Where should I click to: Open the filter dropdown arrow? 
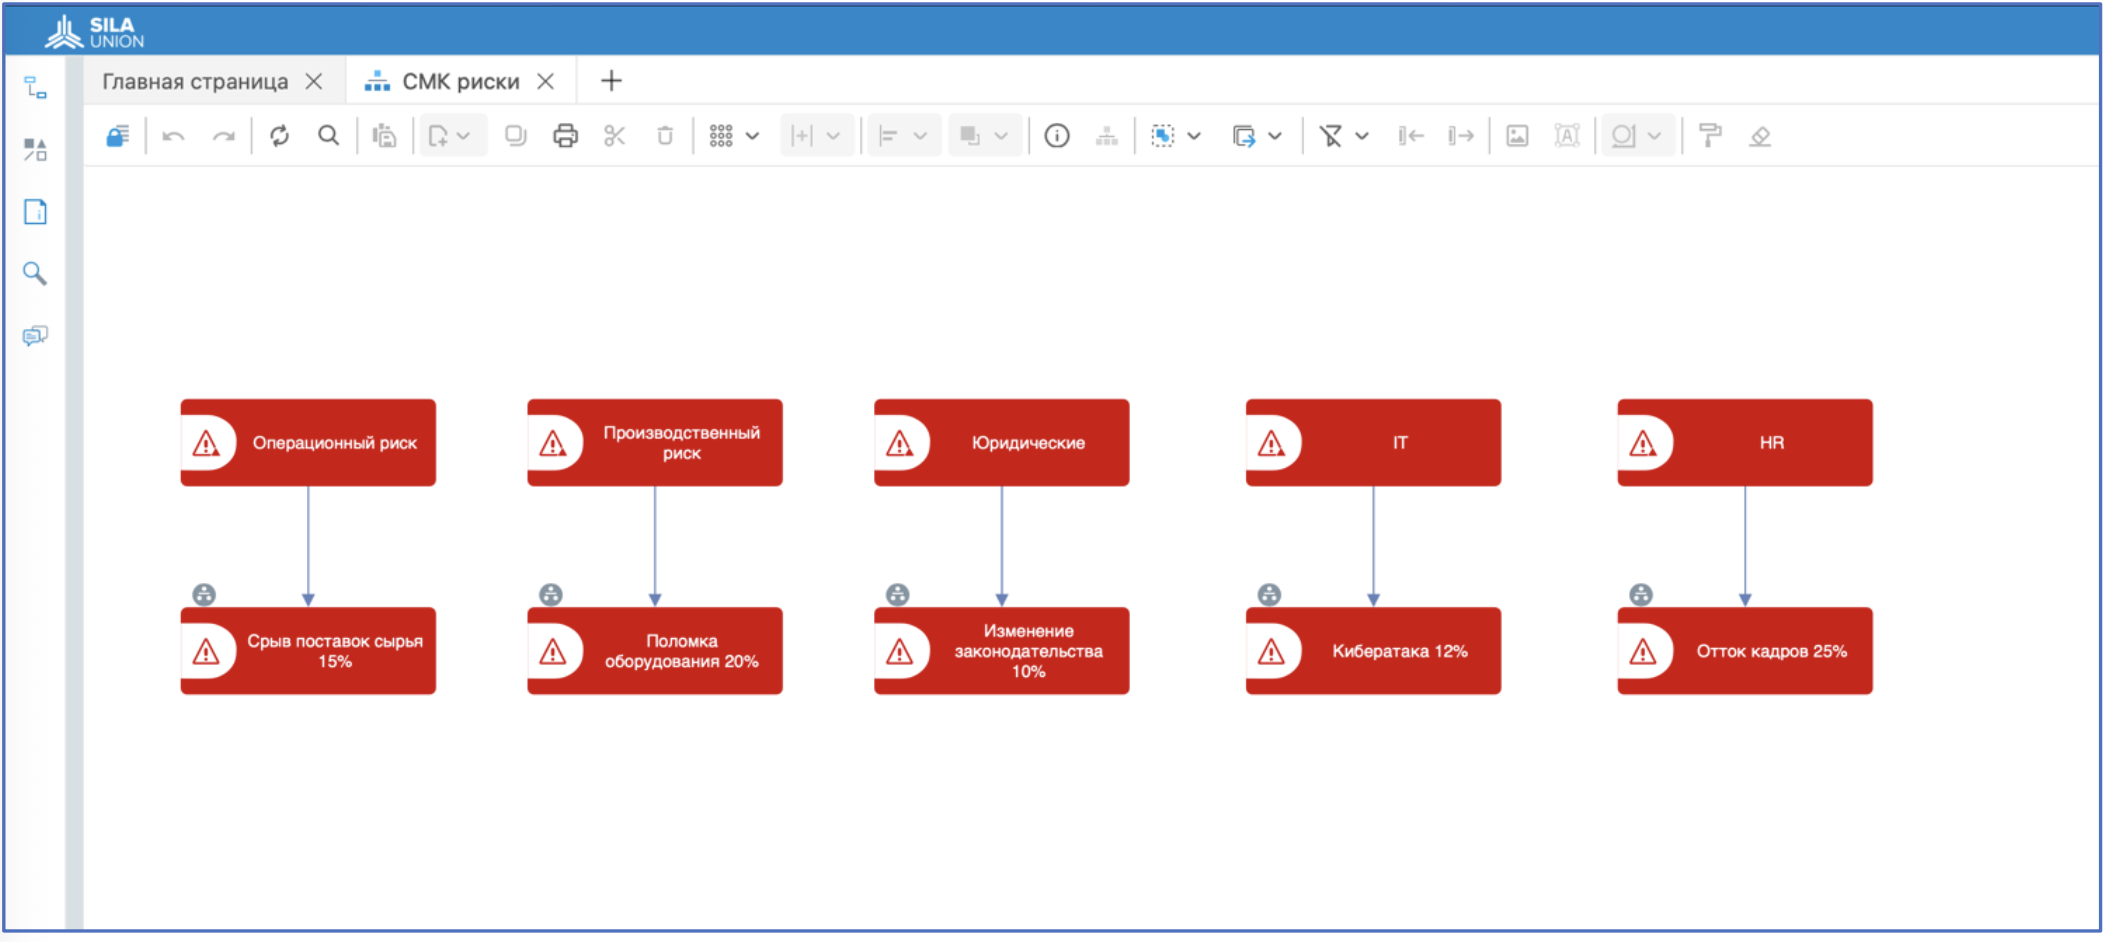click(1362, 136)
